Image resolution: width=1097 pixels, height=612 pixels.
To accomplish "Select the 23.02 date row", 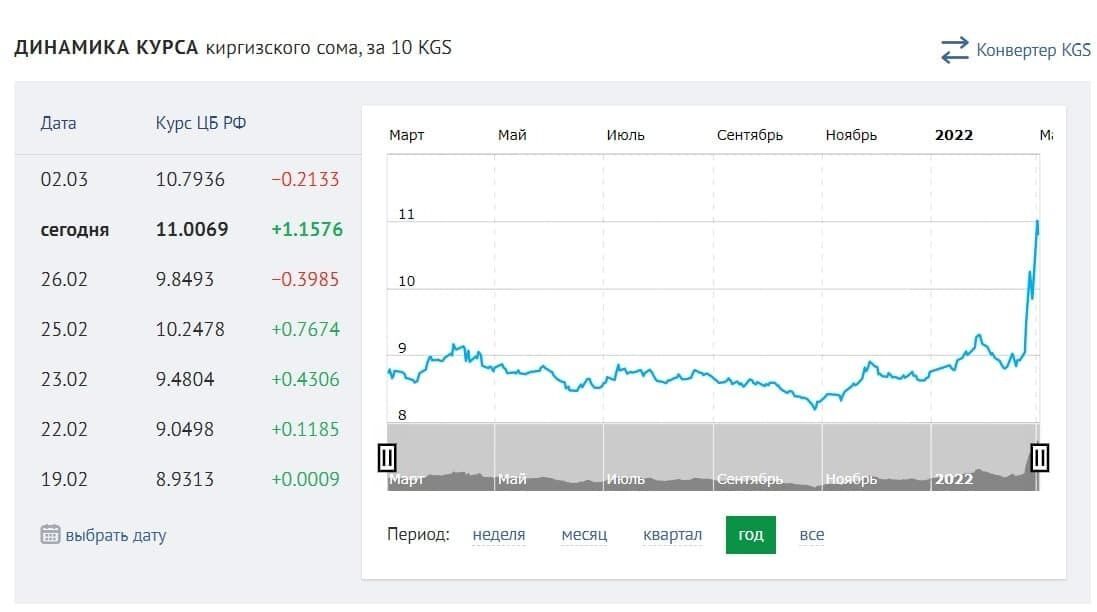I will pos(189,379).
